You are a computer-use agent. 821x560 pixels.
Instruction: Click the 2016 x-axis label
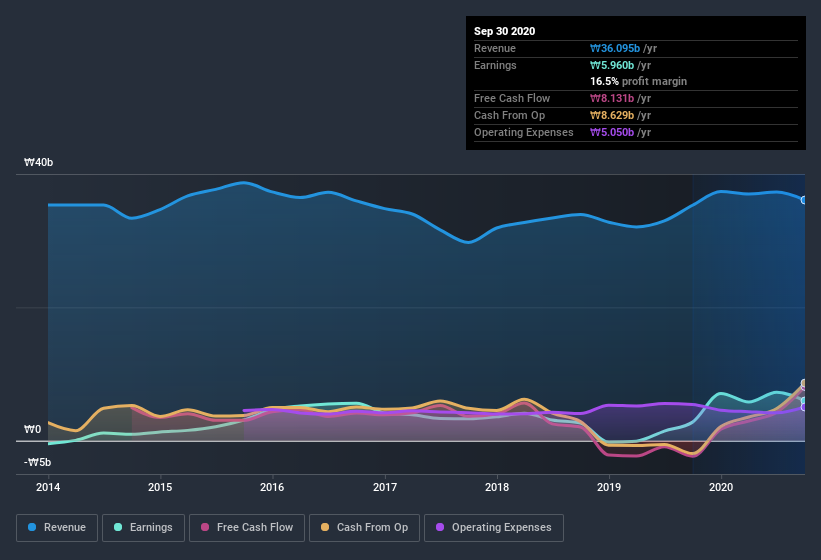[x=272, y=487]
